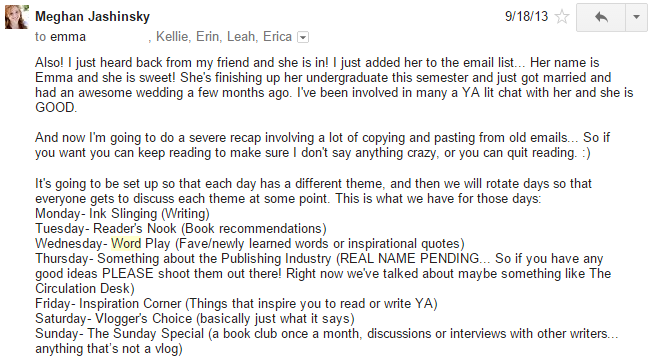Click Meghan Jashinsky's profile photo

click(x=17, y=17)
